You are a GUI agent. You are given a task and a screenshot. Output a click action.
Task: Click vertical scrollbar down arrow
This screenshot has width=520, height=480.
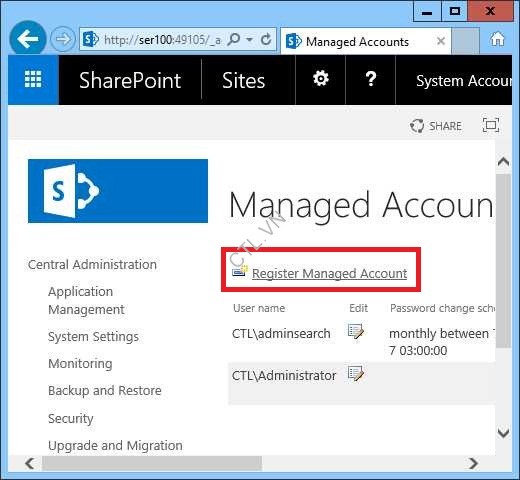click(x=503, y=433)
